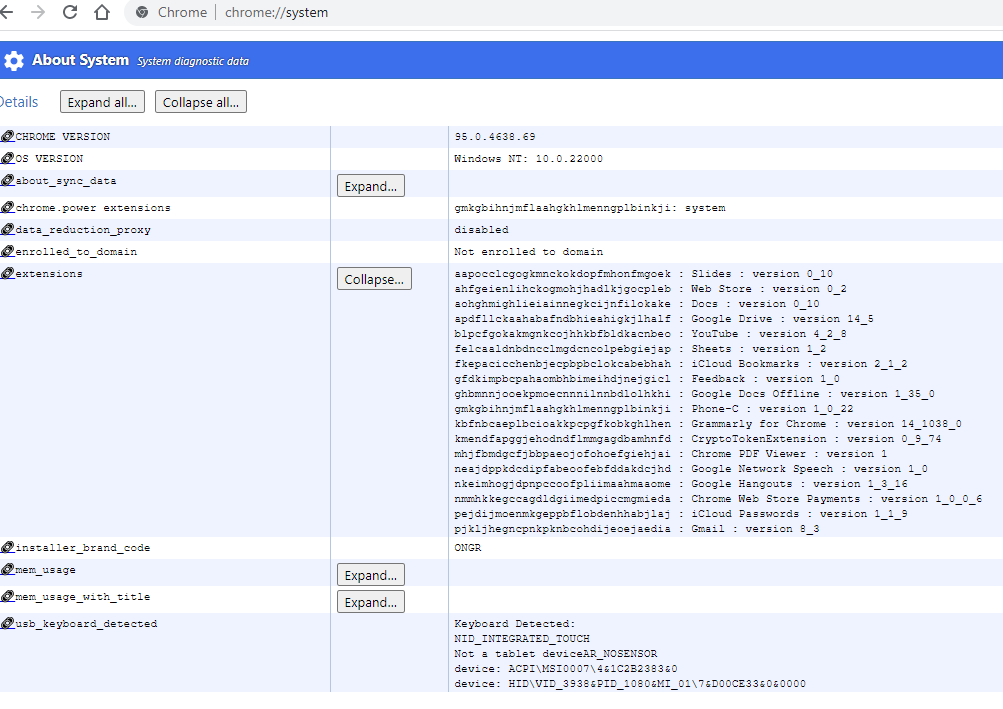The image size is (1003, 709).
Task: Click the Slides version 0_10 line
Action: [x=644, y=274]
